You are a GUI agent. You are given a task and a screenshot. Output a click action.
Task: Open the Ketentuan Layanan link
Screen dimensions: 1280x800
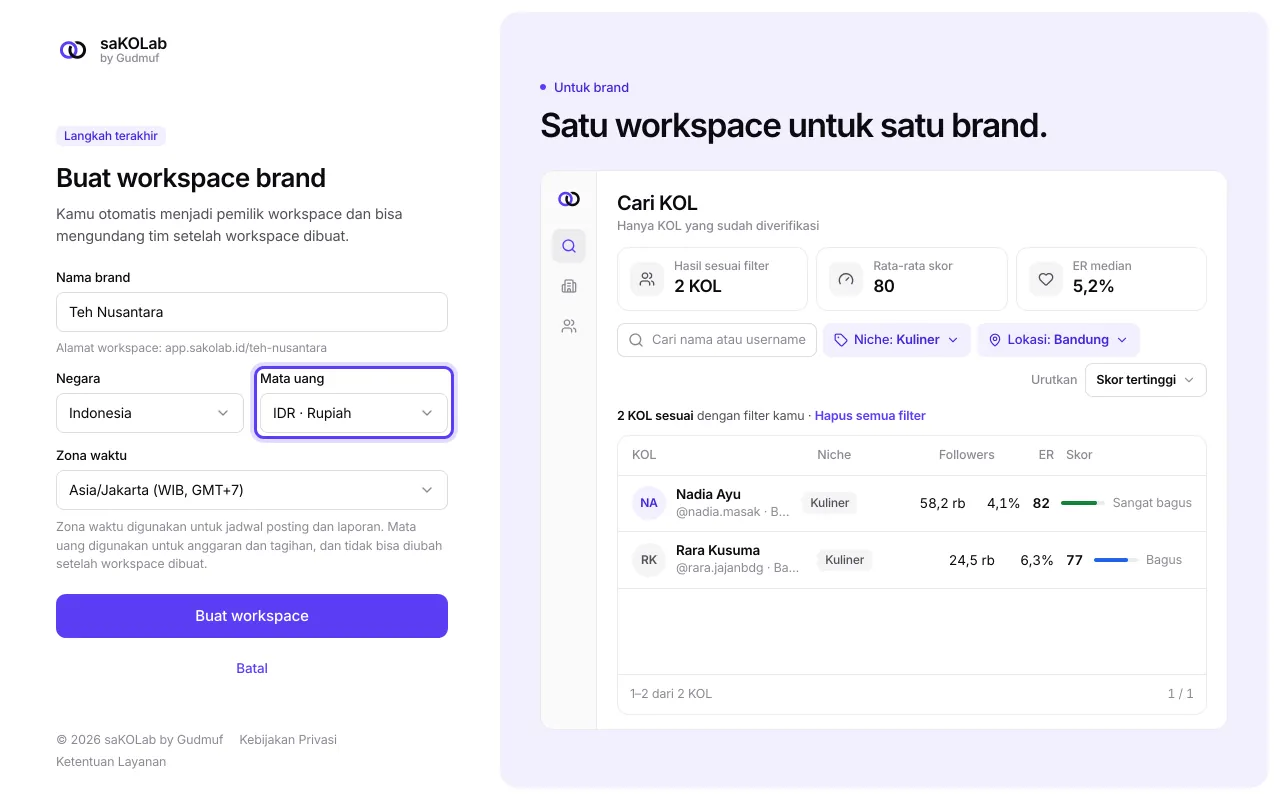tap(111, 762)
